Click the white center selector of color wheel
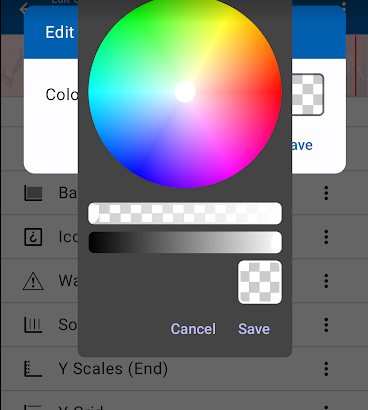The image size is (368, 410). (185, 92)
